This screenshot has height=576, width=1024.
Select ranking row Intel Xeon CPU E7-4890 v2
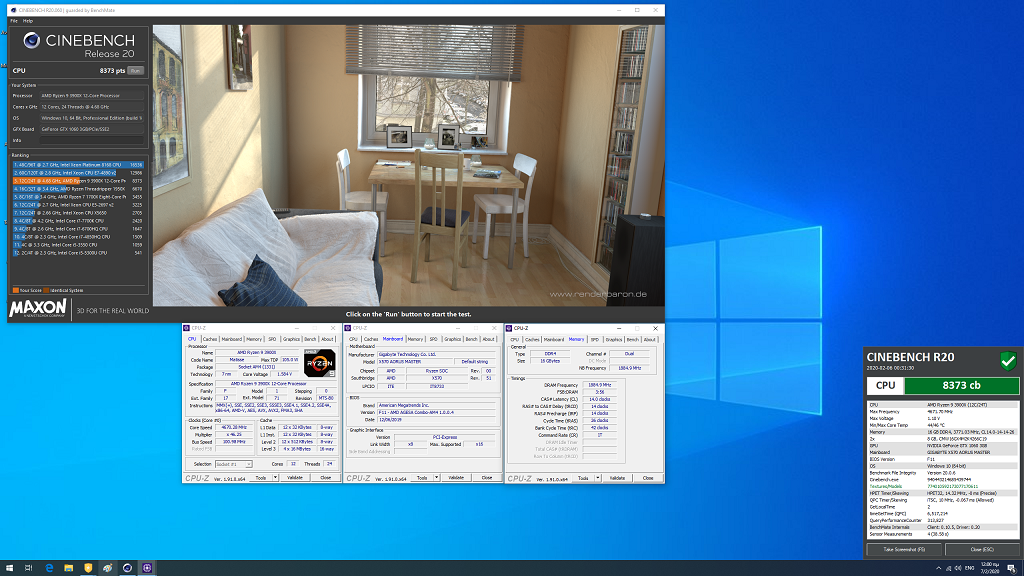tap(78, 173)
